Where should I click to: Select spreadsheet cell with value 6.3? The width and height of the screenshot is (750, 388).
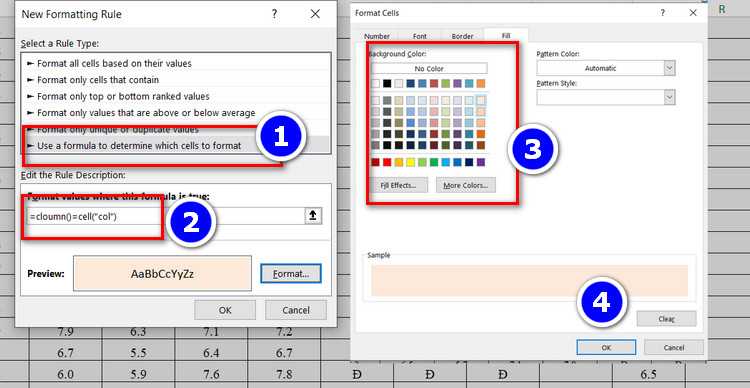(138, 333)
